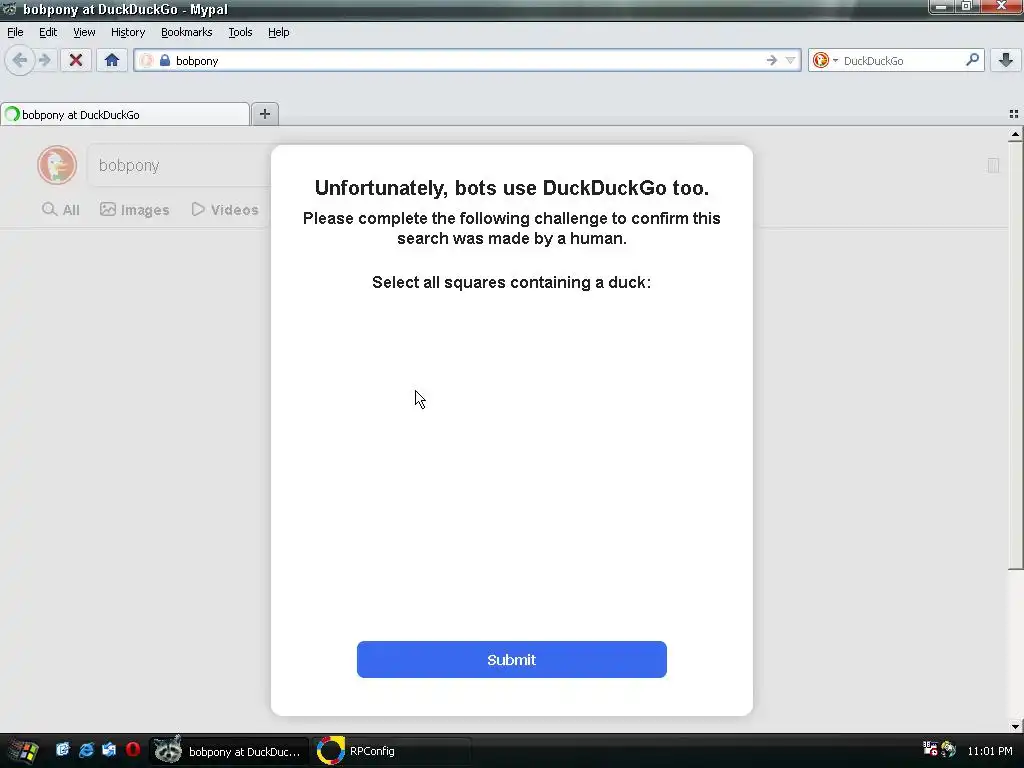The height and width of the screenshot is (768, 1024).
Task: Open RPConfig taskbar item
Action: (392, 751)
